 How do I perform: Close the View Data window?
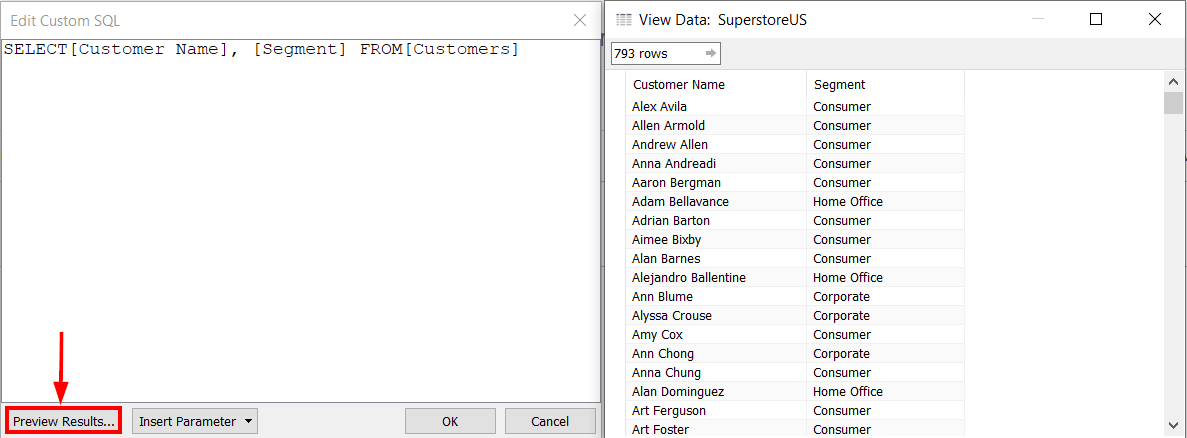[x=1156, y=19]
